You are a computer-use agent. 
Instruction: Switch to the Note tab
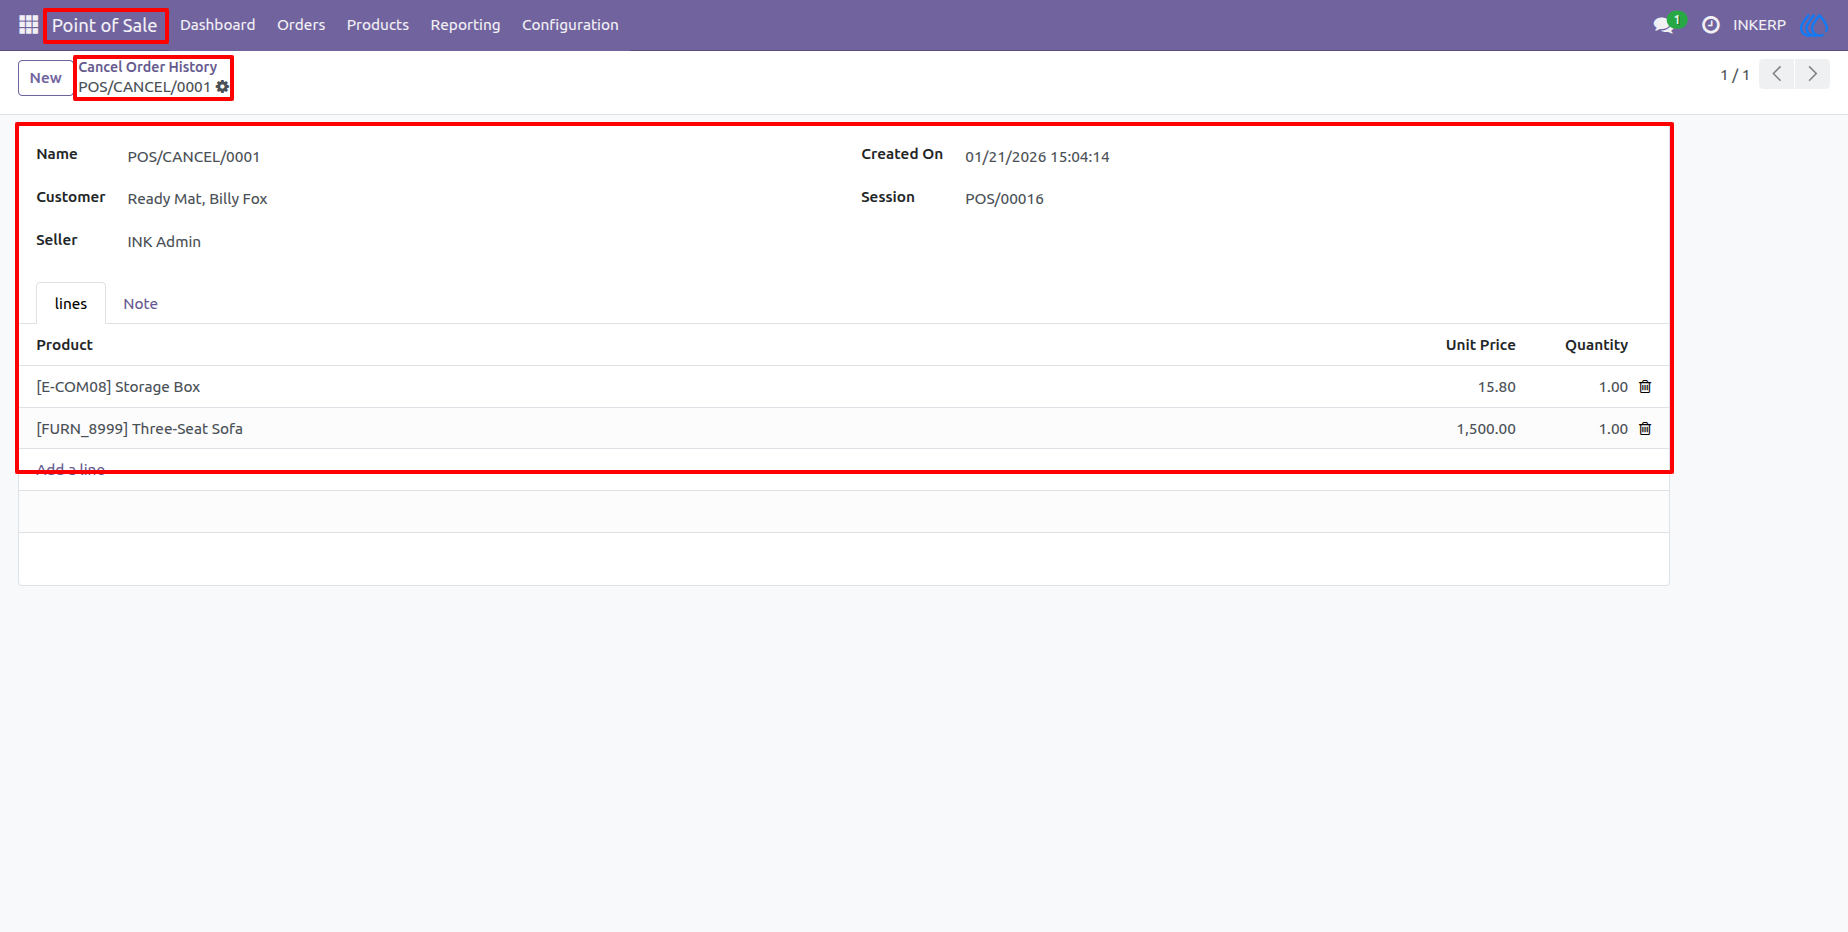pos(141,303)
